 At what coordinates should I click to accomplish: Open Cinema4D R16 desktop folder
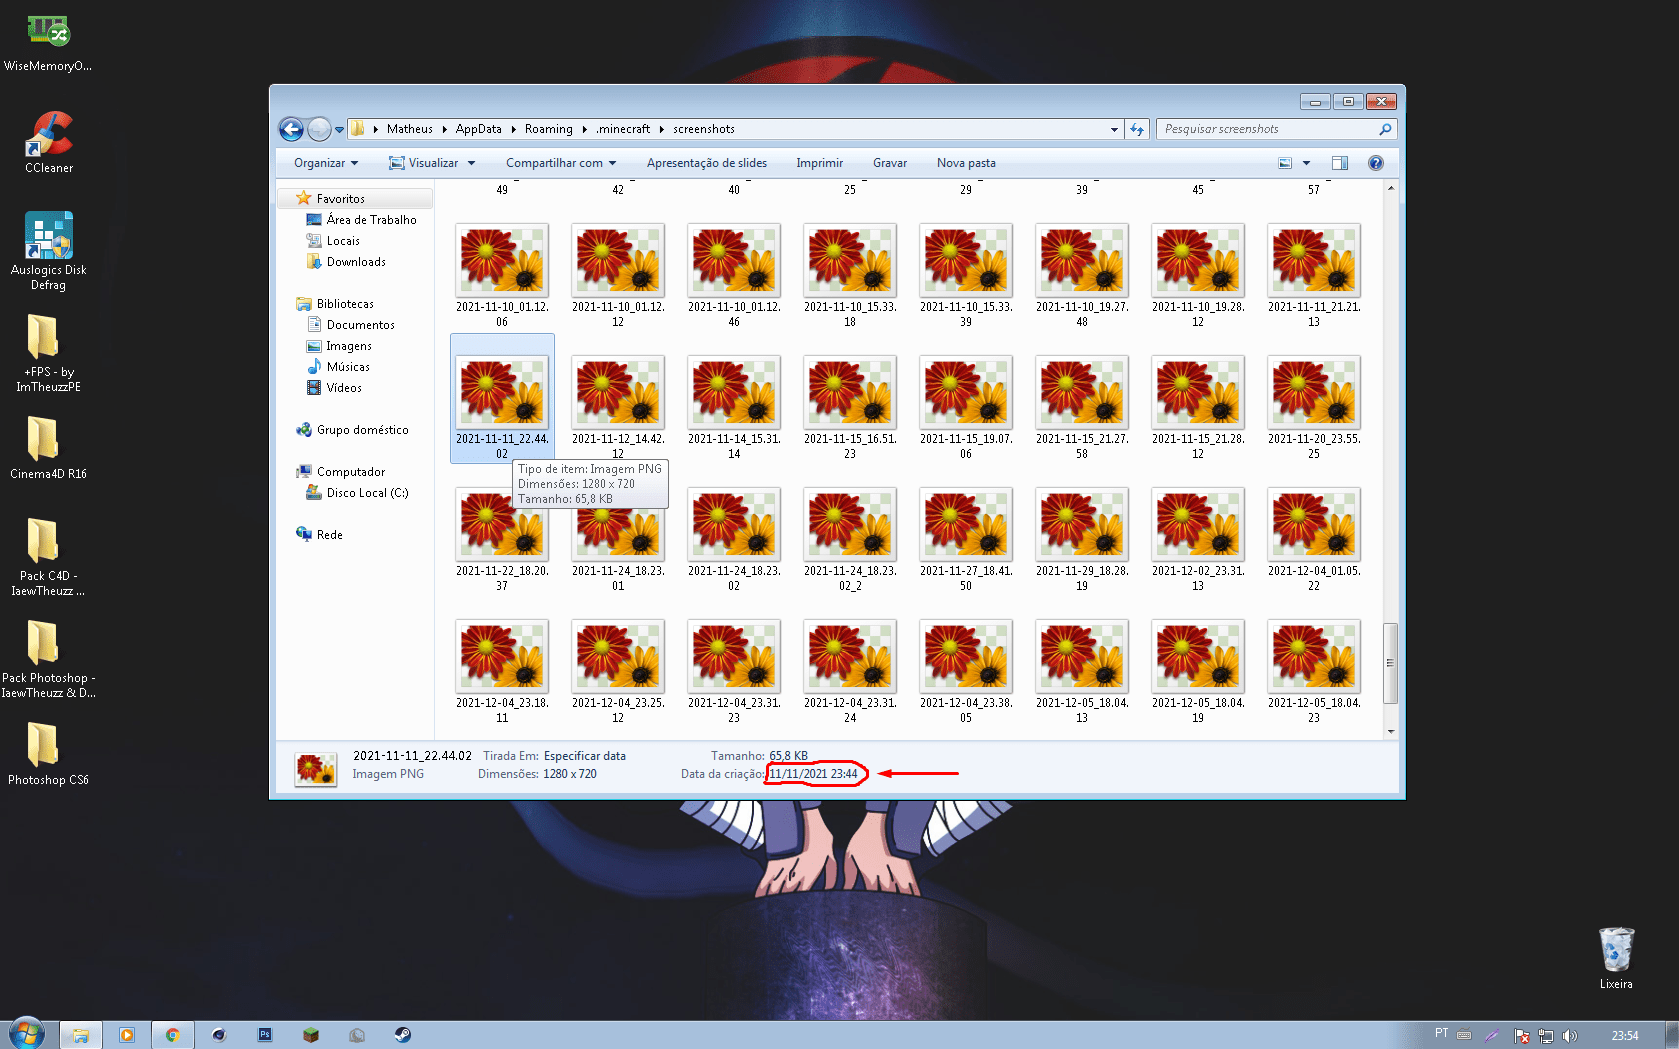pos(48,448)
